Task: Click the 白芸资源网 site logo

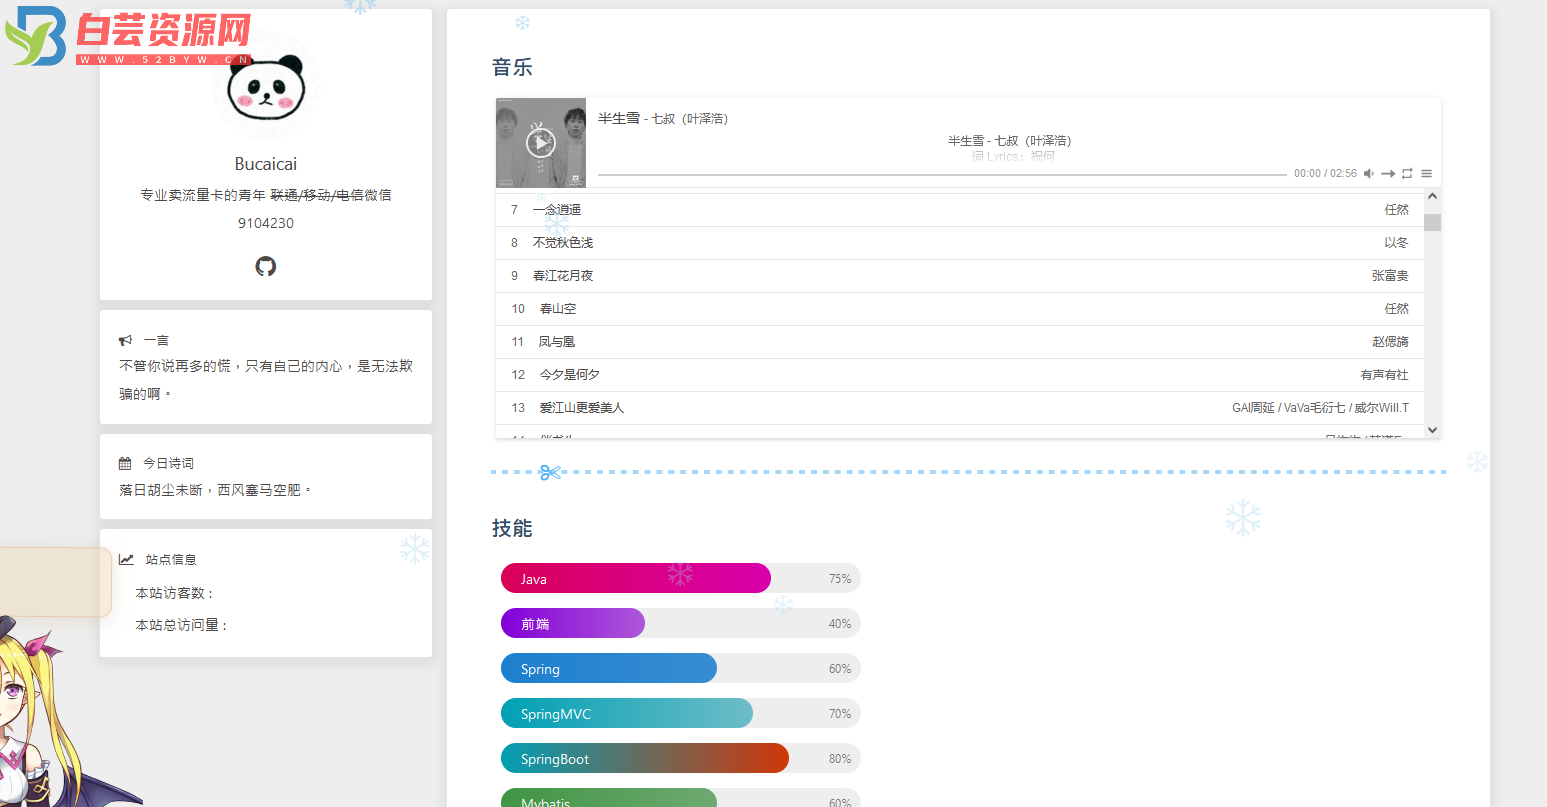Action: [128, 37]
